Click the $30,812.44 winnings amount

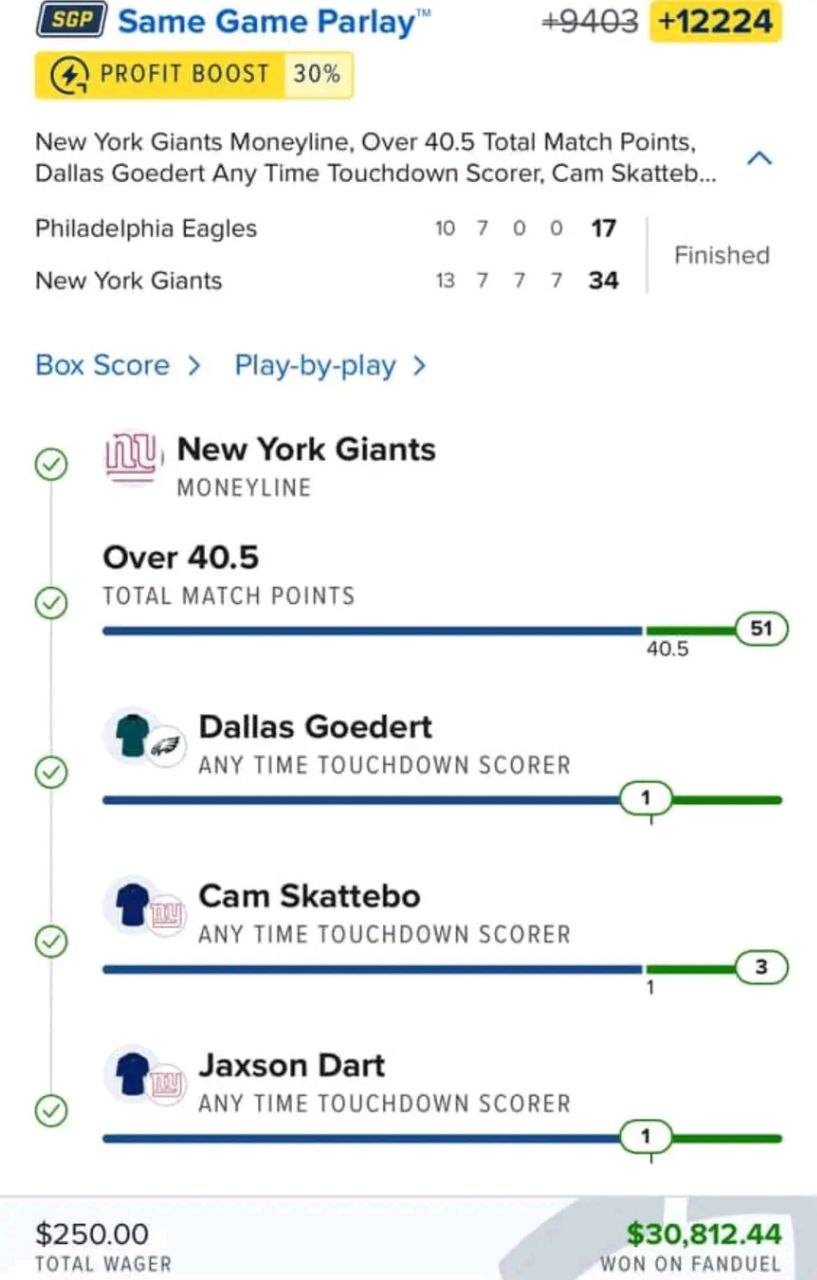[x=703, y=1233]
